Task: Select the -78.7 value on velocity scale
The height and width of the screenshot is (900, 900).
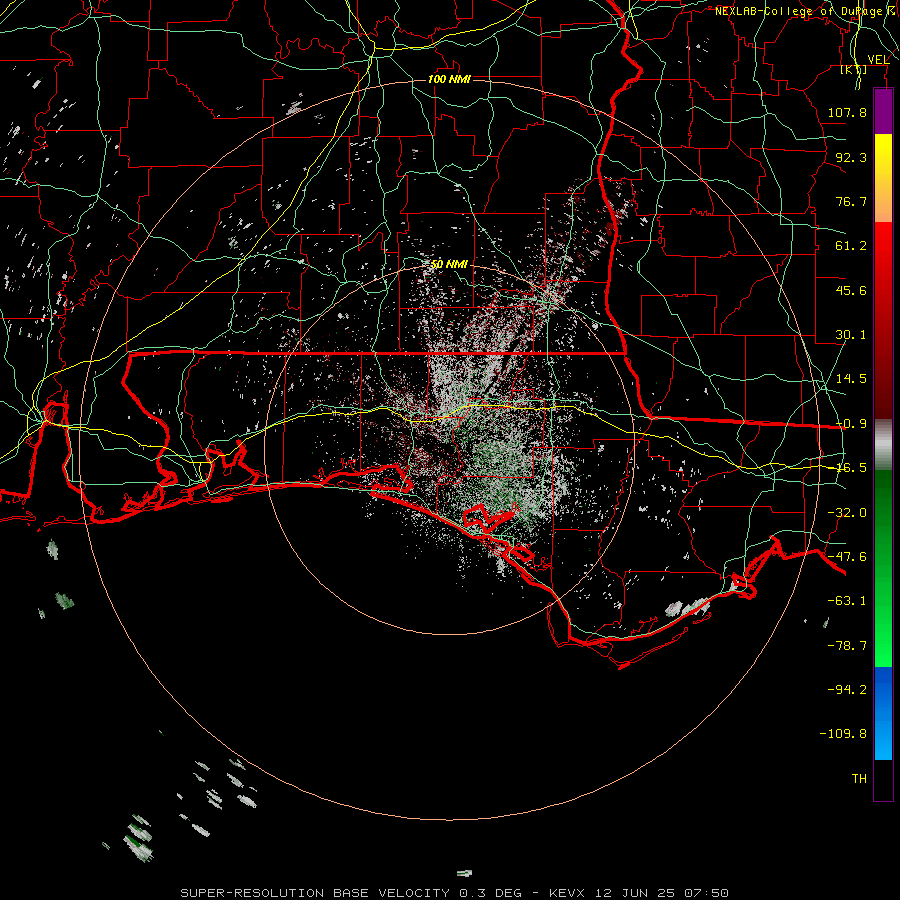Action: [847, 646]
